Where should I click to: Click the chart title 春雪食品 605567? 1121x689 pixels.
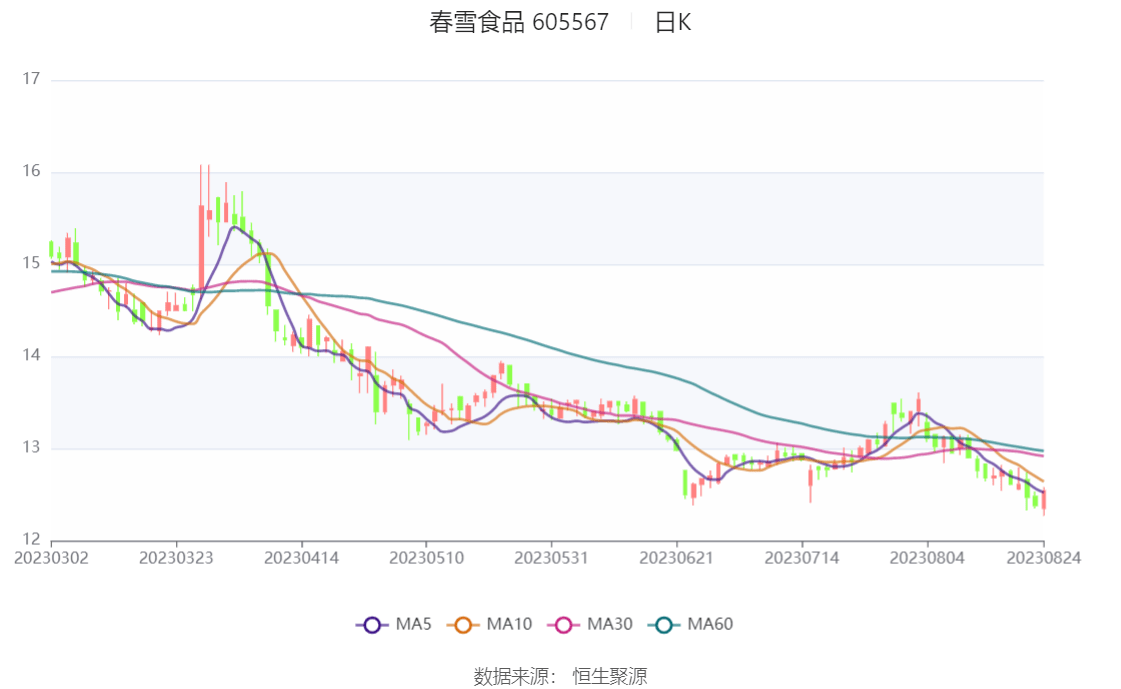tap(519, 22)
